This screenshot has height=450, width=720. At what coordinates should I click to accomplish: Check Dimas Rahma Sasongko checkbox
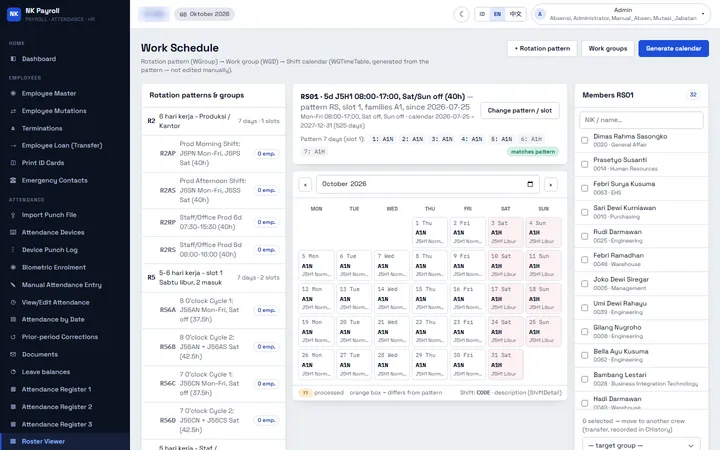(585, 140)
